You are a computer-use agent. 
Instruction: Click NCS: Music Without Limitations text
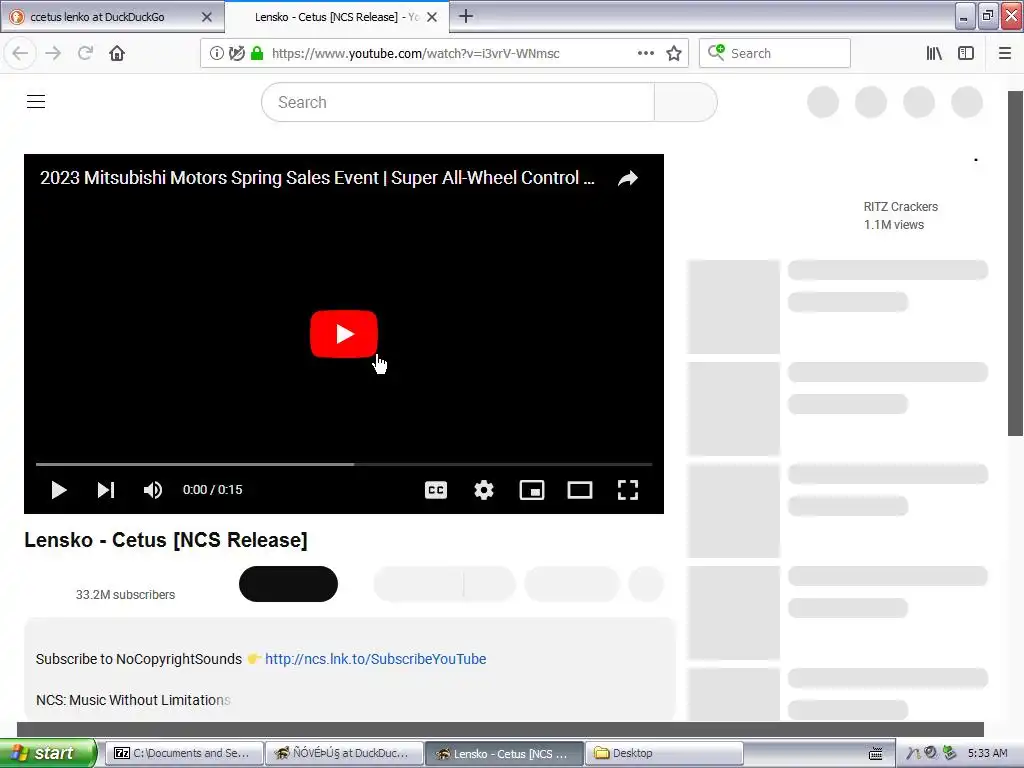click(133, 700)
